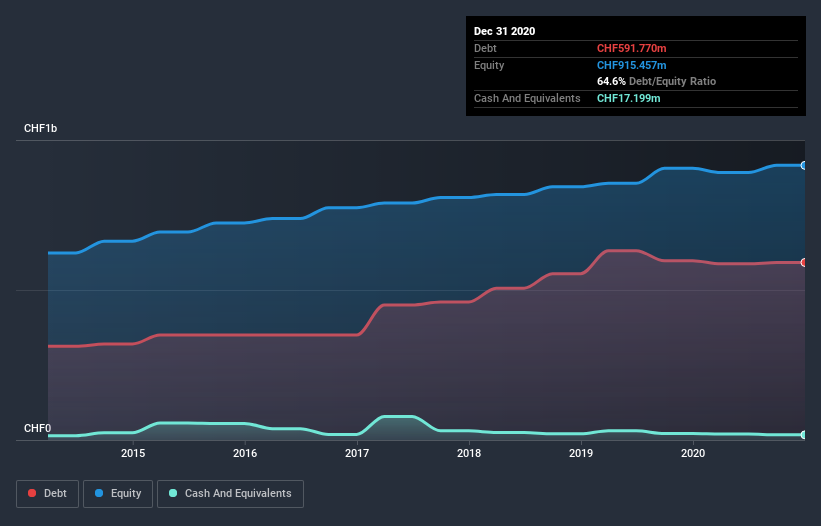Click the Cash And Equivalents tooltip label
The image size is (821, 526).
(x=527, y=98)
